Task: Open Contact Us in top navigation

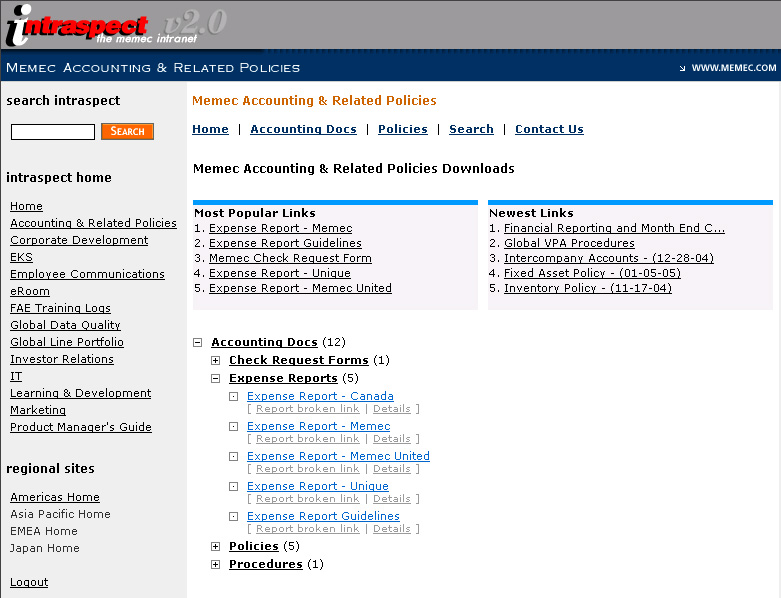Action: [x=549, y=129]
